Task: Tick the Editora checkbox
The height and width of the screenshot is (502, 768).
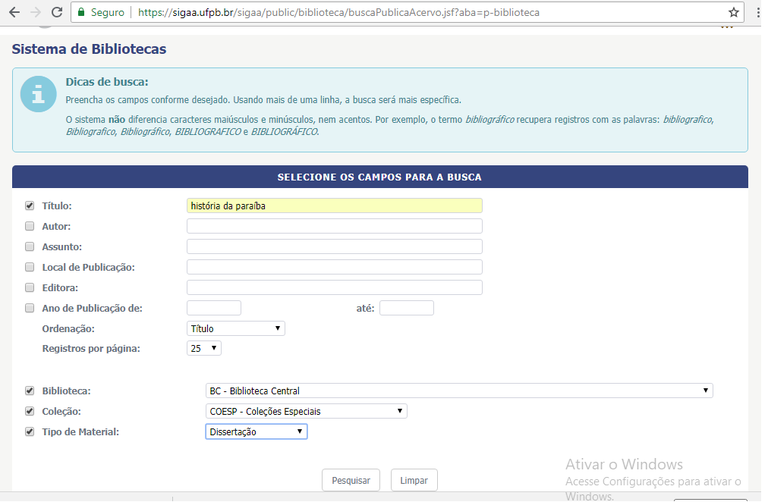Action: tap(29, 287)
